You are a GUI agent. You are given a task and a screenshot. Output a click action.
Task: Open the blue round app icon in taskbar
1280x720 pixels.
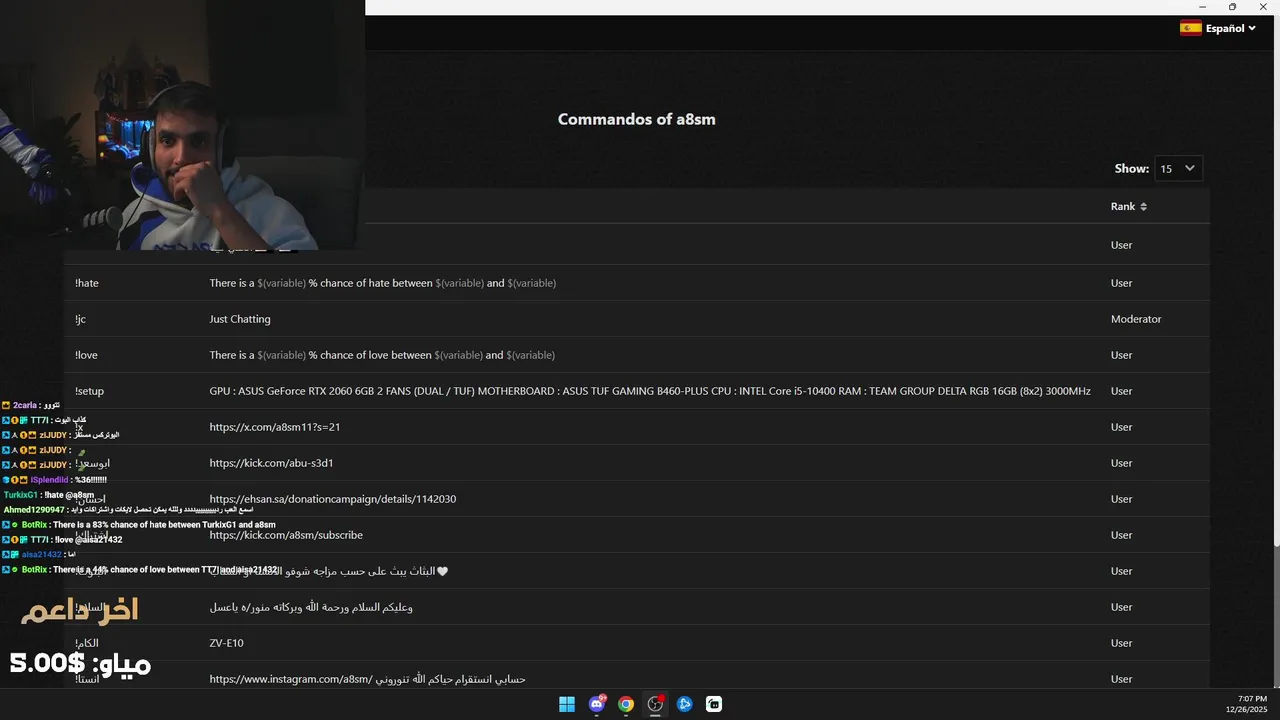coord(685,704)
